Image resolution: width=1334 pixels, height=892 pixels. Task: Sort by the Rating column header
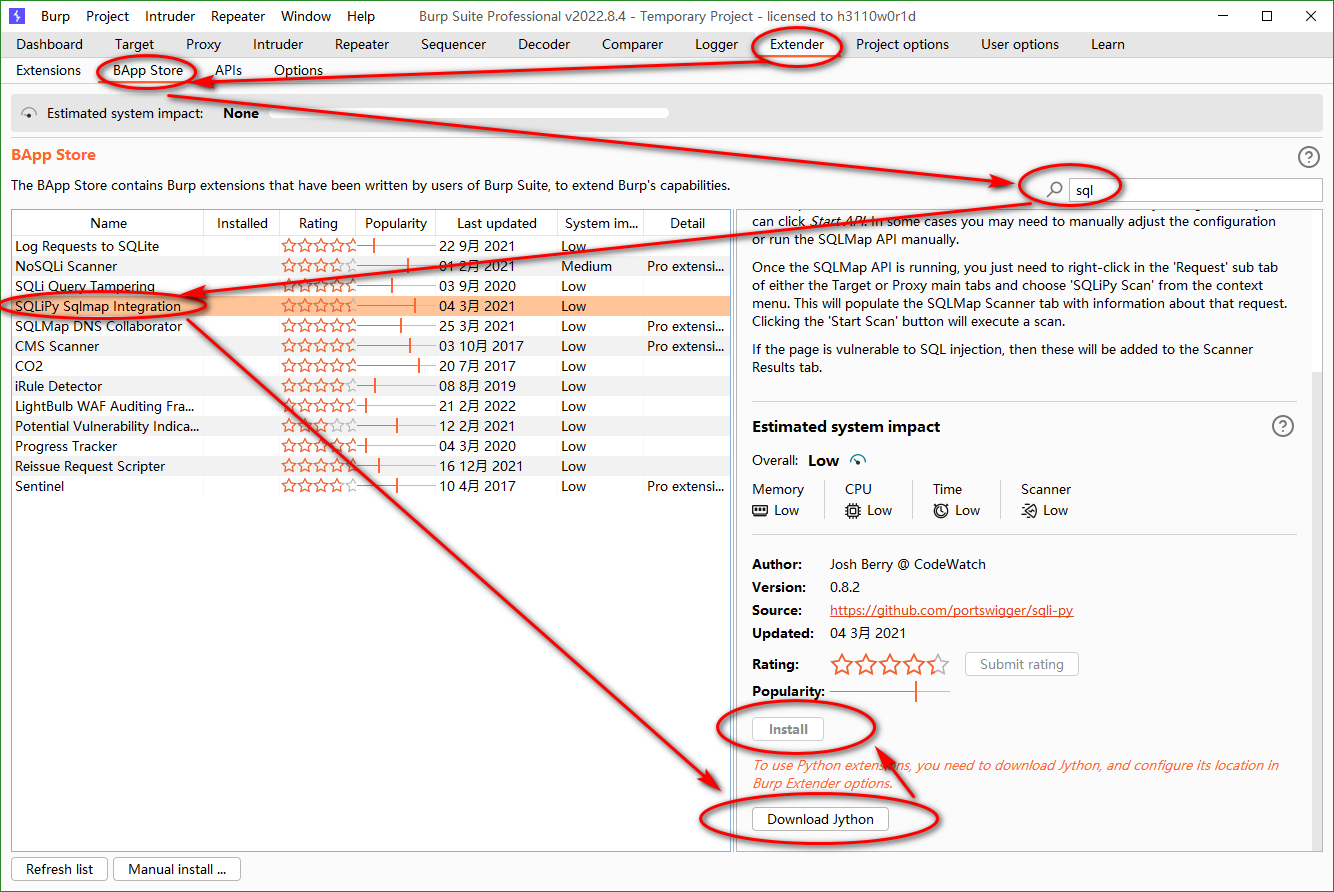click(318, 223)
